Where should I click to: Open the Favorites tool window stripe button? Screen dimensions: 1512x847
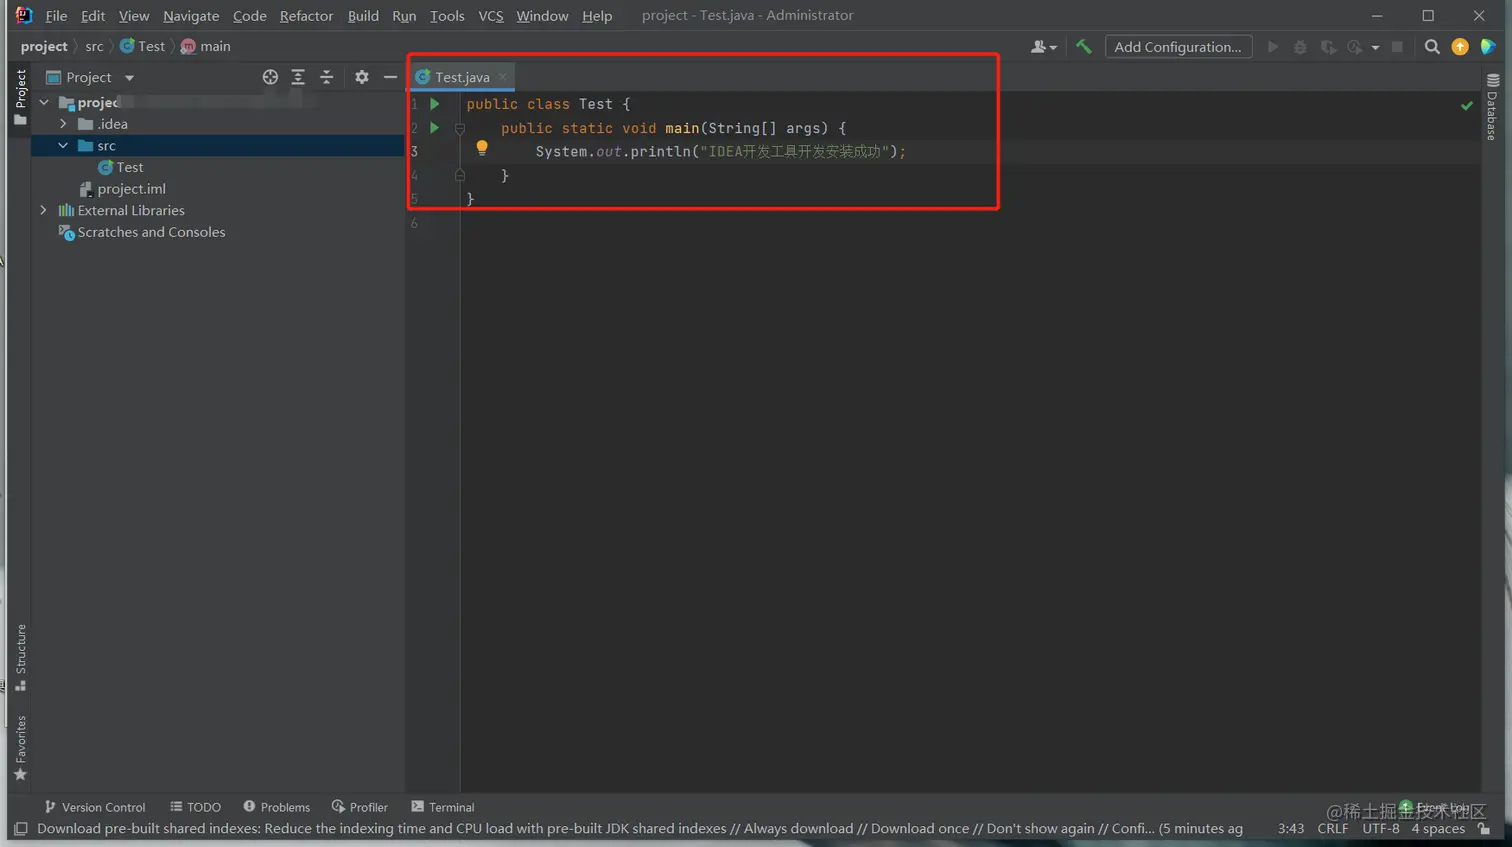20,749
